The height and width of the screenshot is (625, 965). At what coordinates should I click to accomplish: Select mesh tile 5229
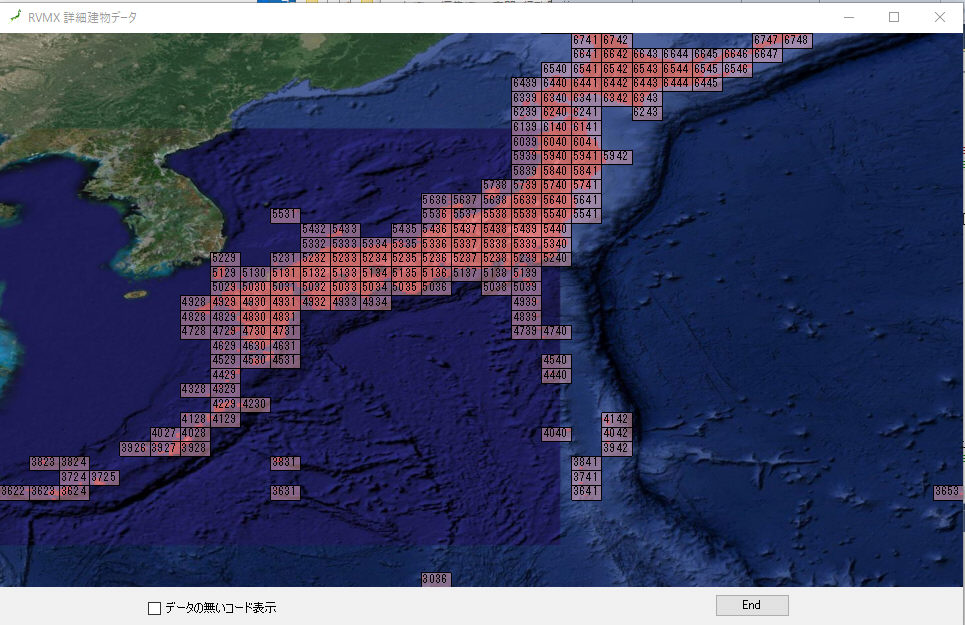coord(225,259)
